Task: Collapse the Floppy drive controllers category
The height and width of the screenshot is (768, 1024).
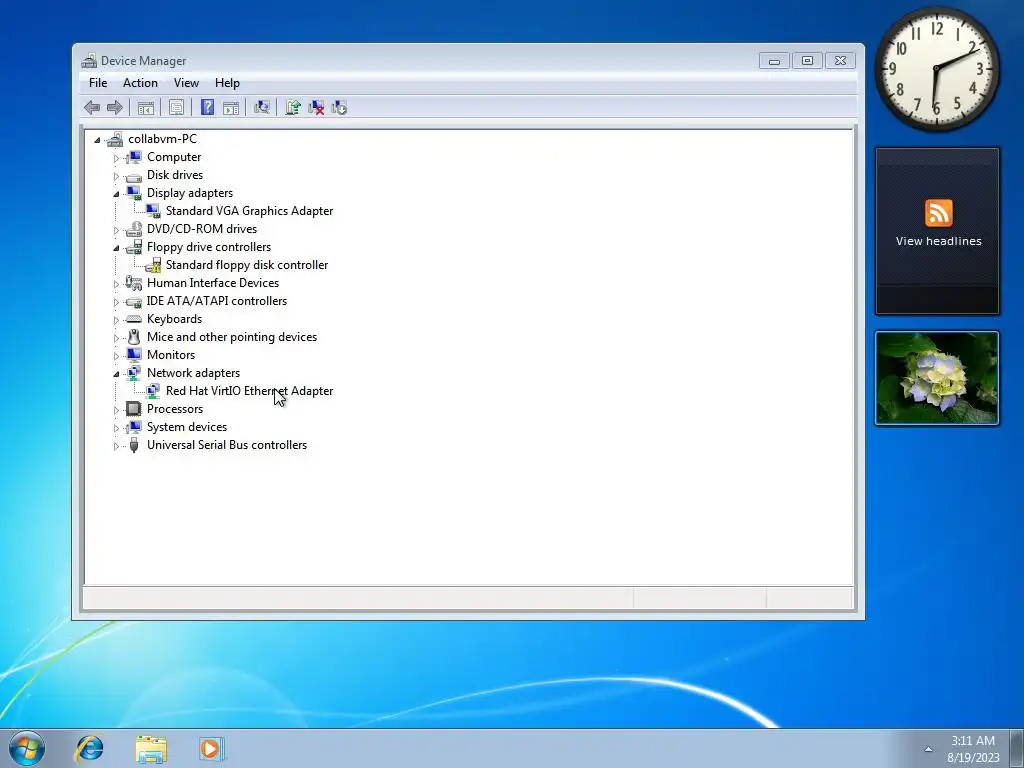Action: [x=116, y=248]
